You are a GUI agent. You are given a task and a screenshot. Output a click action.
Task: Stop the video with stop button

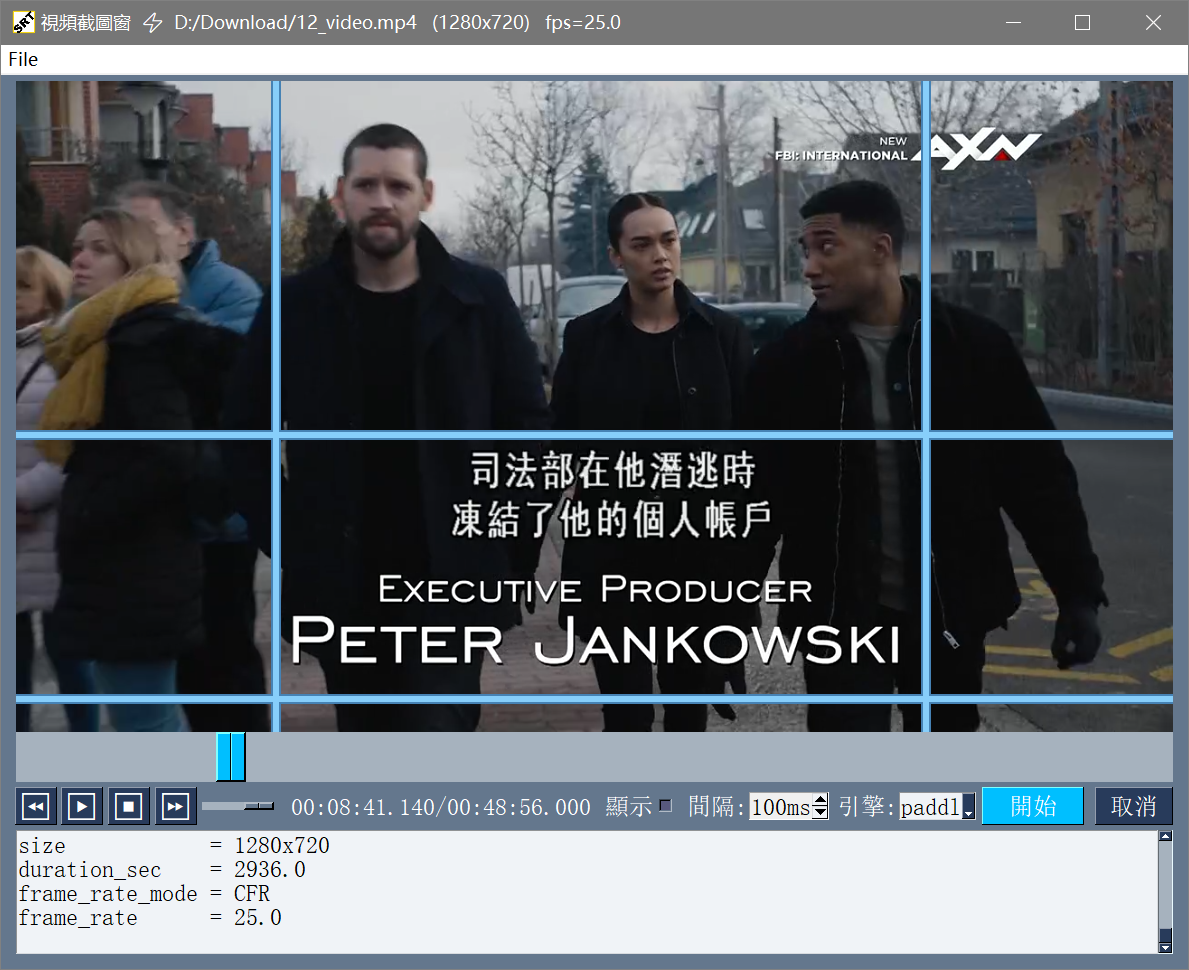tap(128, 806)
